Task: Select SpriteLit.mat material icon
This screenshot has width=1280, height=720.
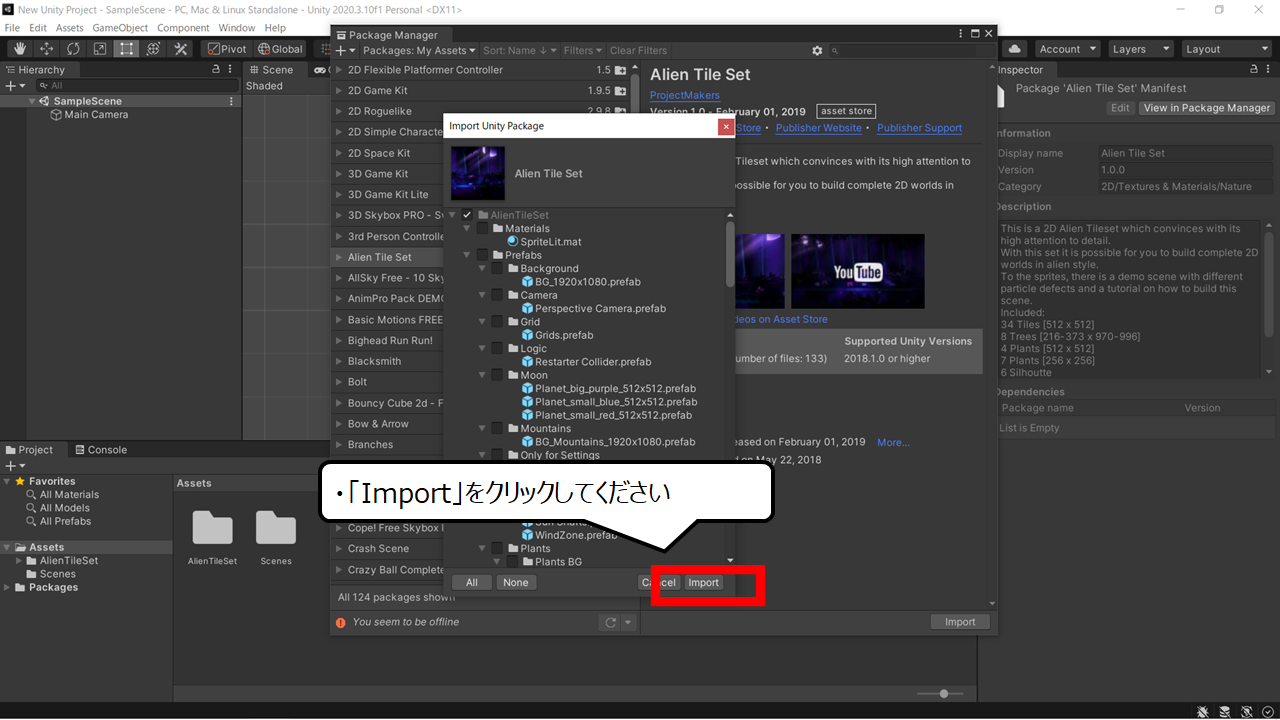Action: click(512, 241)
